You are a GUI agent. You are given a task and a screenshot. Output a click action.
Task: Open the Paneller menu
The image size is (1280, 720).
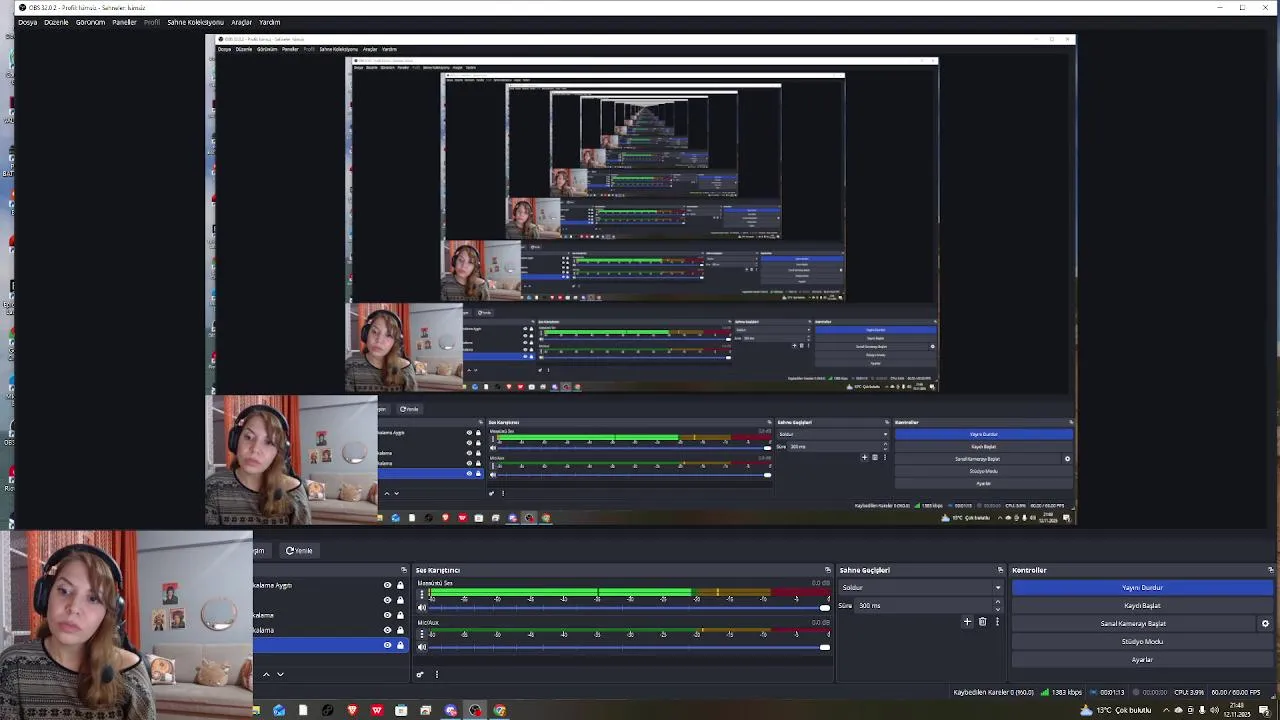(124, 22)
